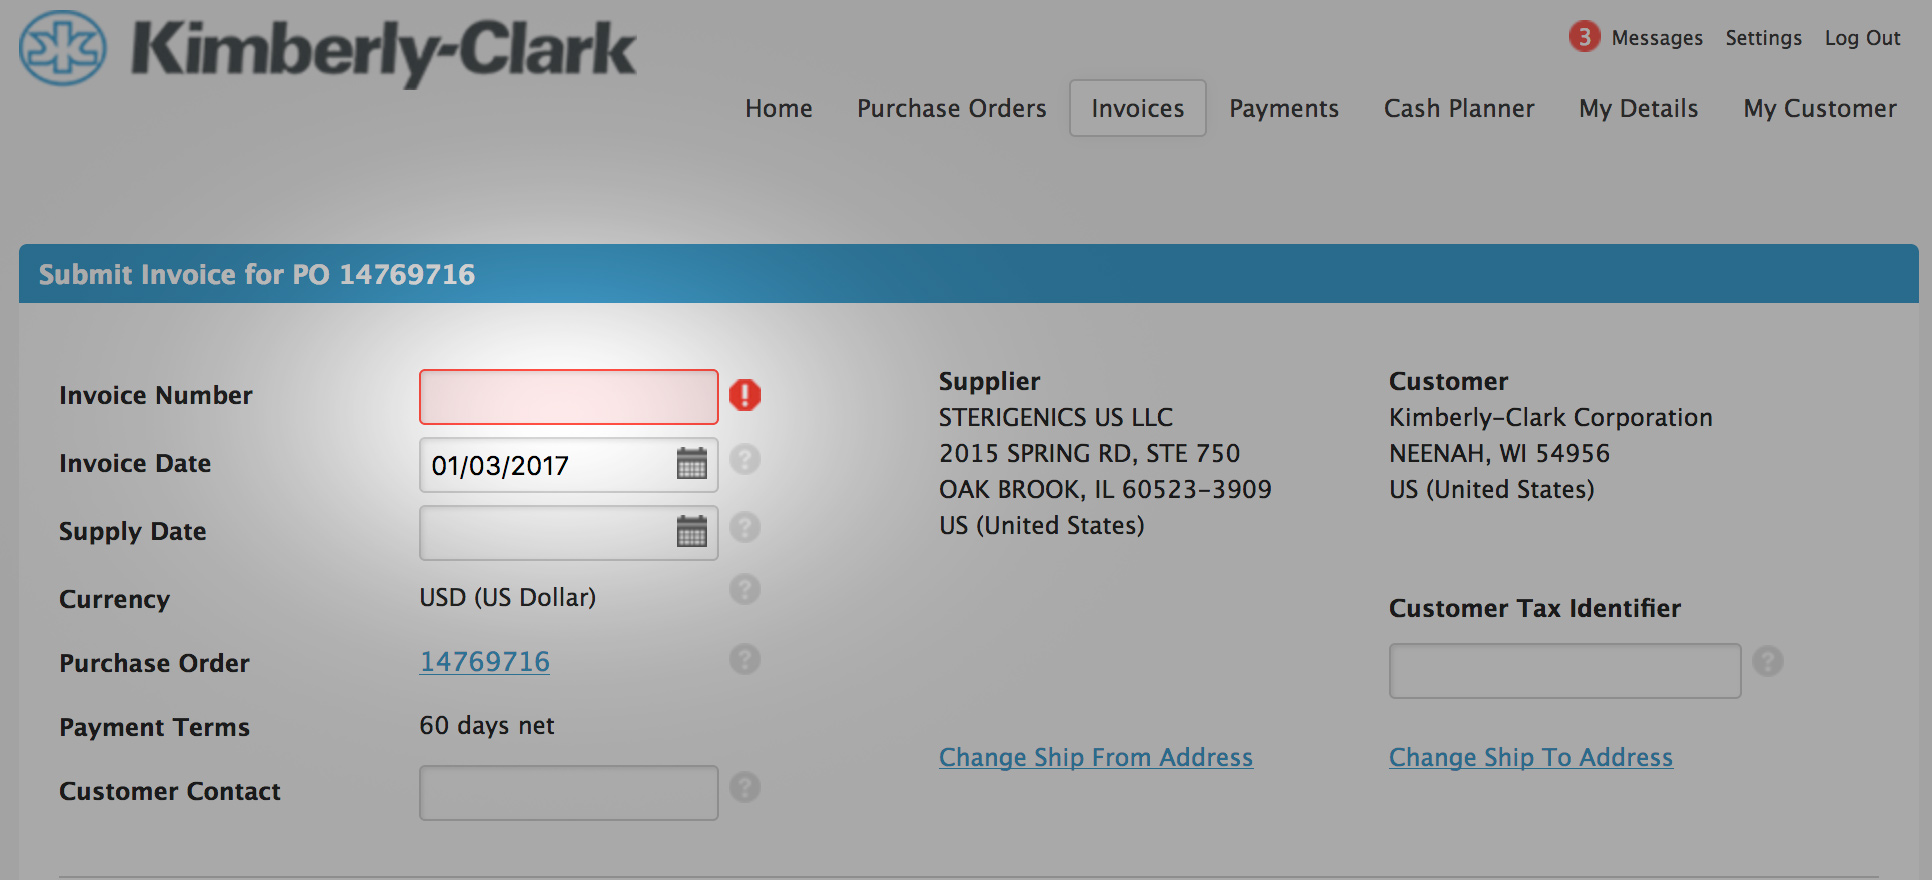The image size is (1932, 880).
Task: Click the Kimberly-Clark logo
Action: (328, 49)
